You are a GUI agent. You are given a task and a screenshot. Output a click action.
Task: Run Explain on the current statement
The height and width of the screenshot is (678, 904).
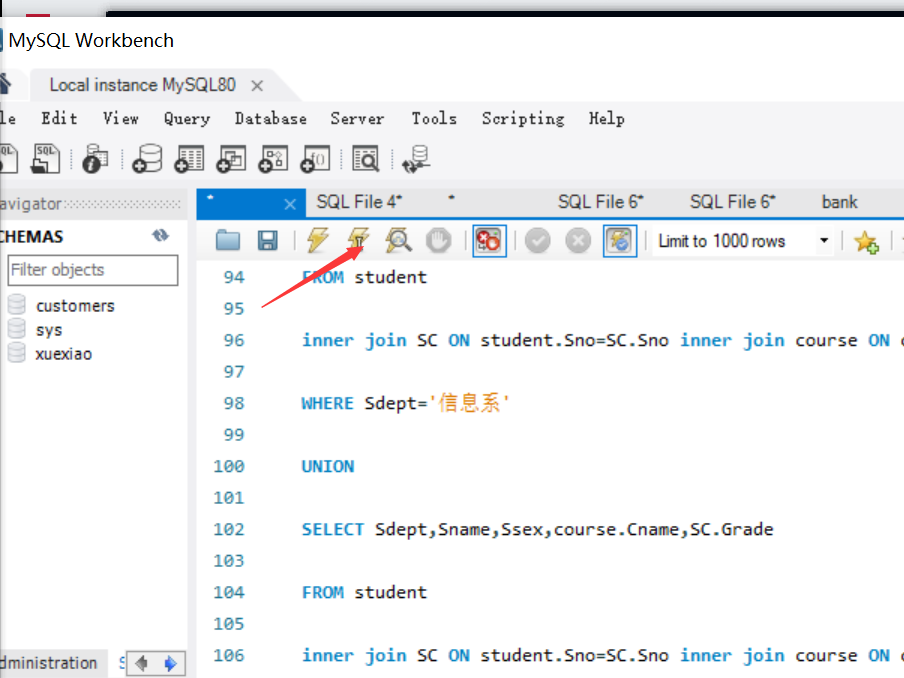[398, 240]
